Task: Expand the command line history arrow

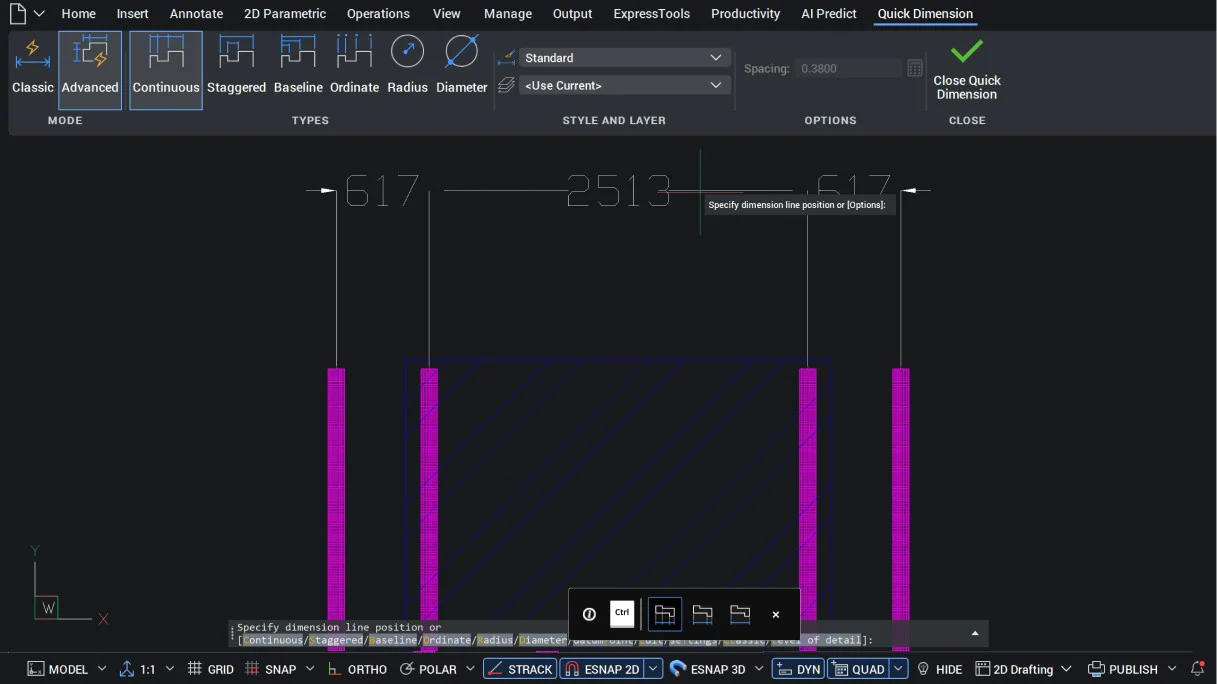Action: 975,633
